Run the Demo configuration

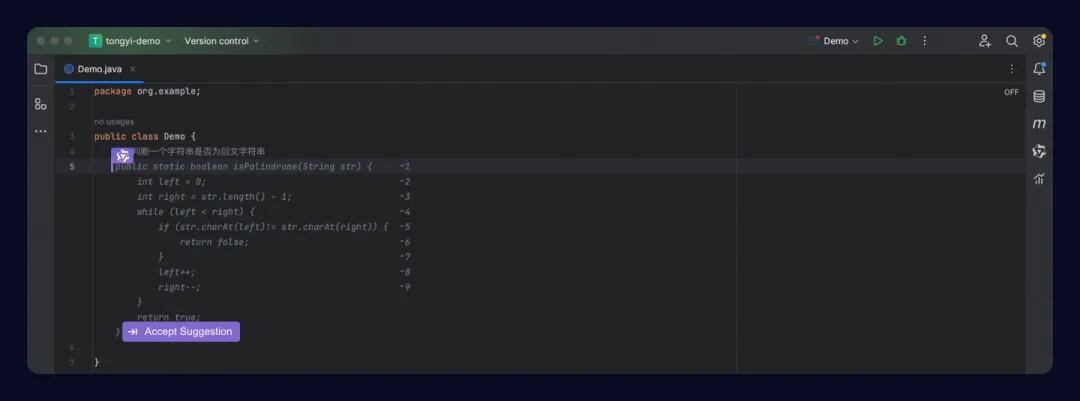[878, 41]
